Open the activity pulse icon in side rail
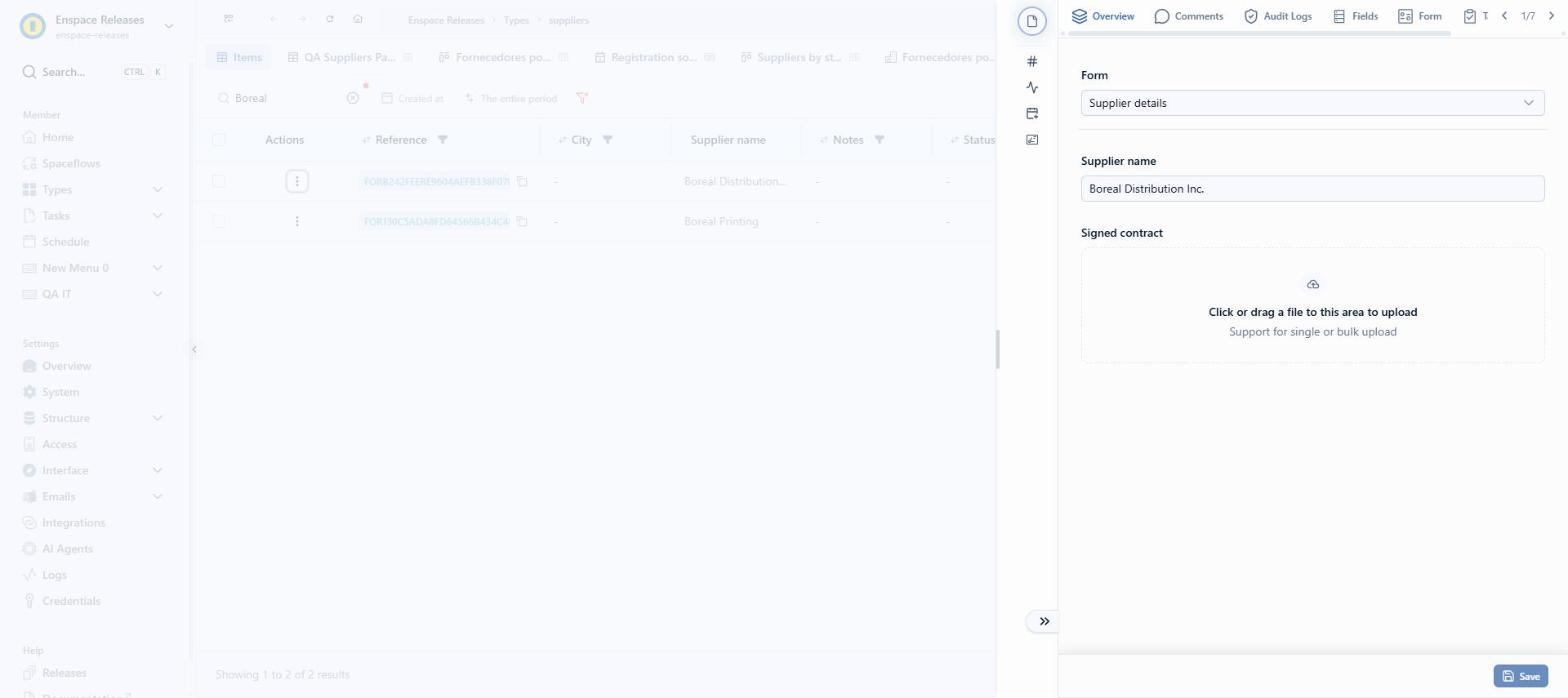Image resolution: width=1568 pixels, height=698 pixels. coord(1032,88)
